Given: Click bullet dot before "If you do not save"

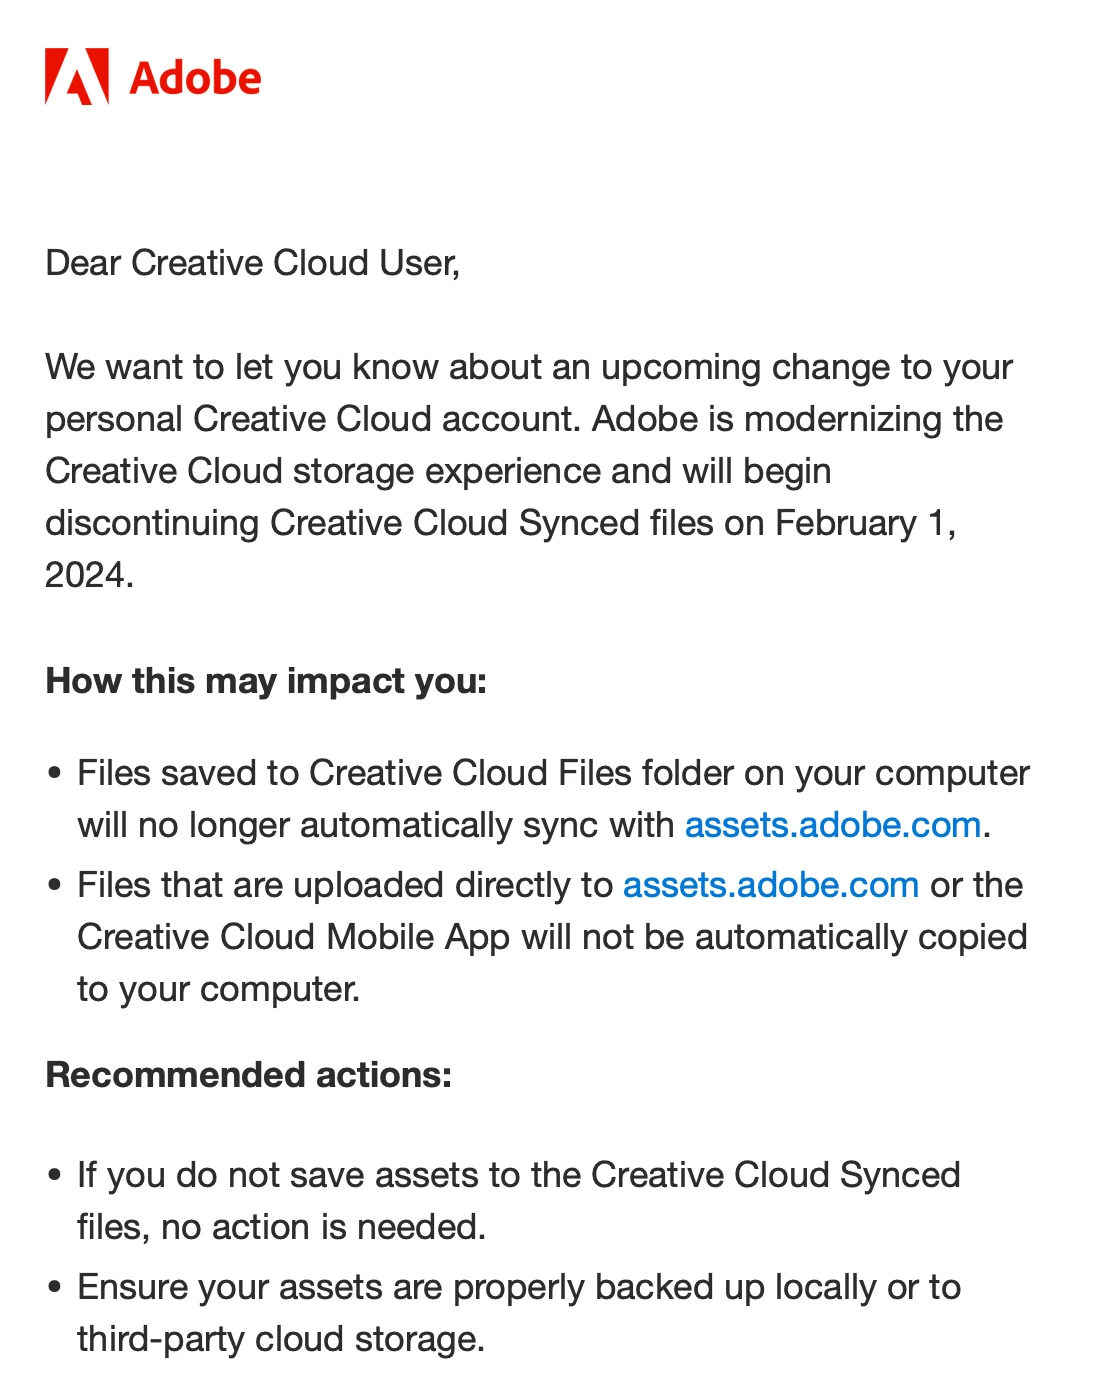Looking at the screenshot, I should tap(55, 1176).
